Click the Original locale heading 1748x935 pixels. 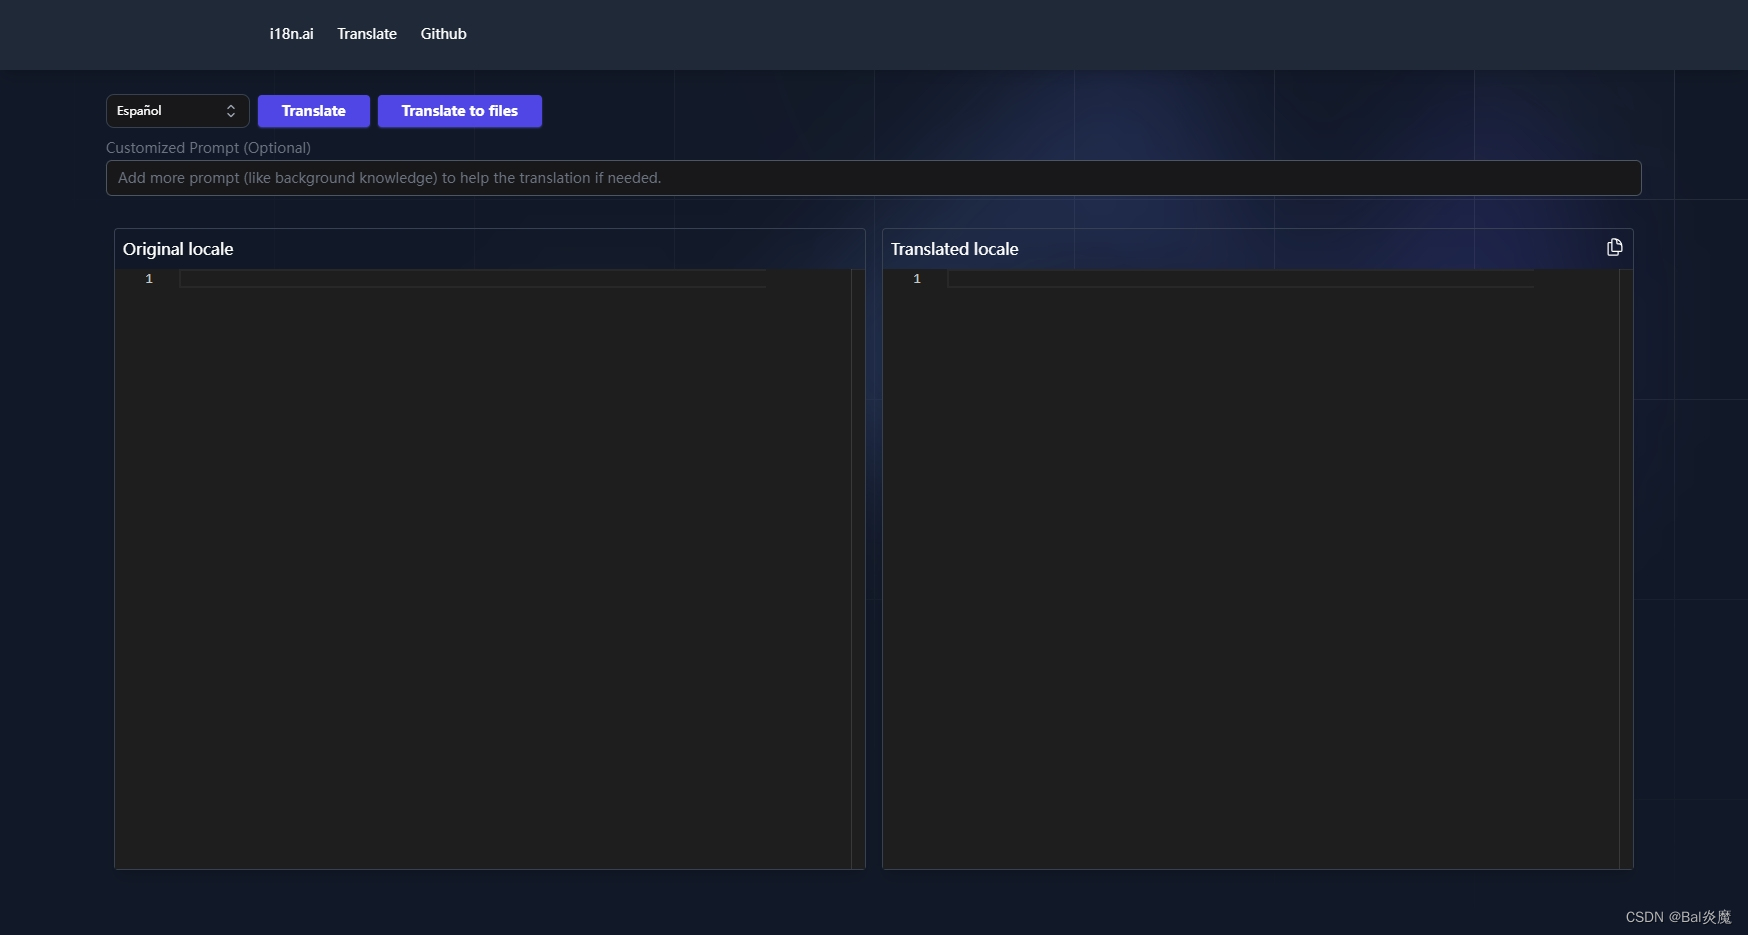178,249
